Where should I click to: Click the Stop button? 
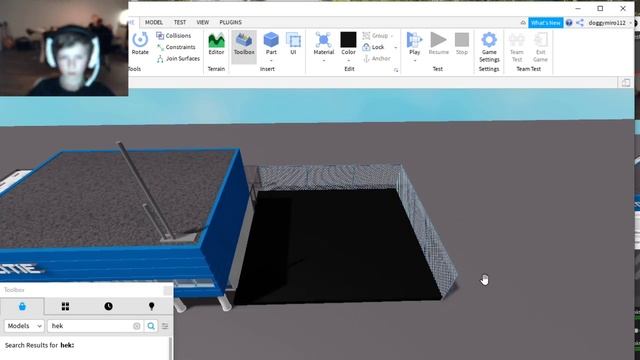pyautogui.click(x=462, y=44)
